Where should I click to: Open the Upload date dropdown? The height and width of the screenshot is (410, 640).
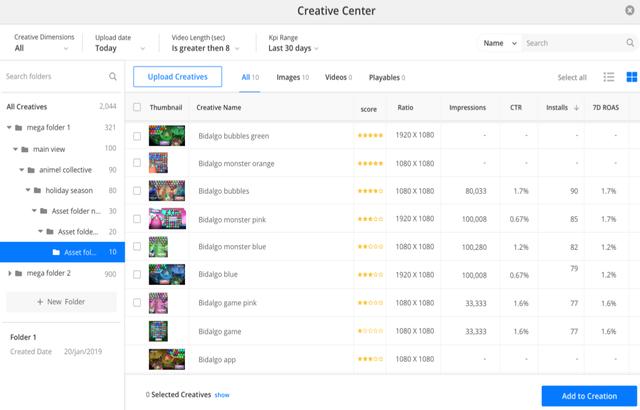(x=121, y=48)
